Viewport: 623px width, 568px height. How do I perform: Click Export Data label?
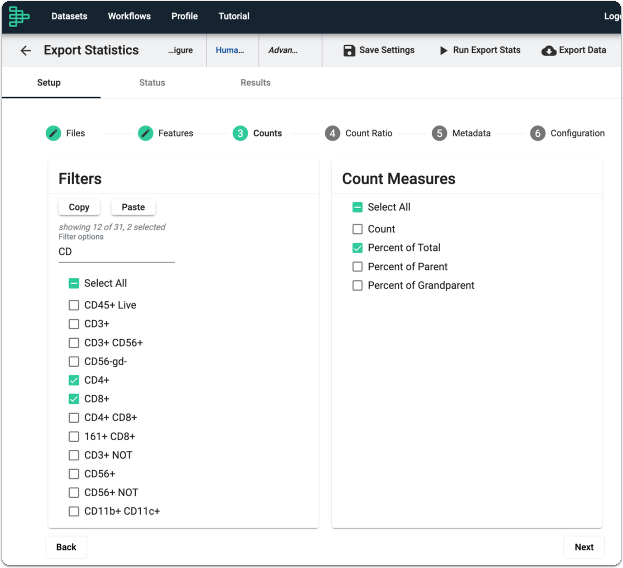[x=582, y=50]
